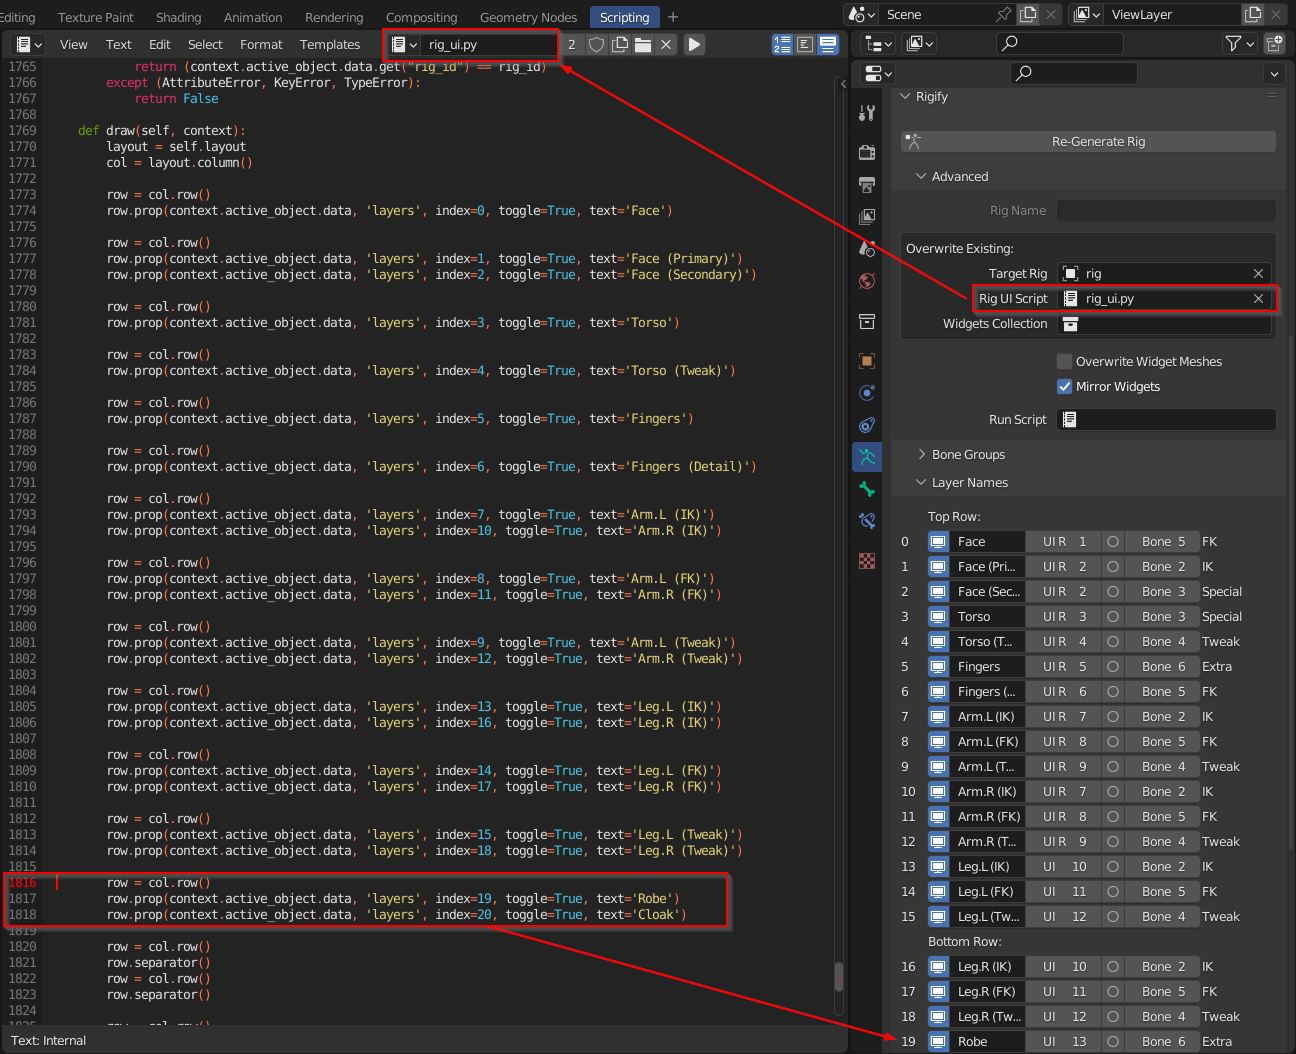The height and width of the screenshot is (1054, 1296).
Task: Open the View menu in text editor
Action: click(73, 44)
